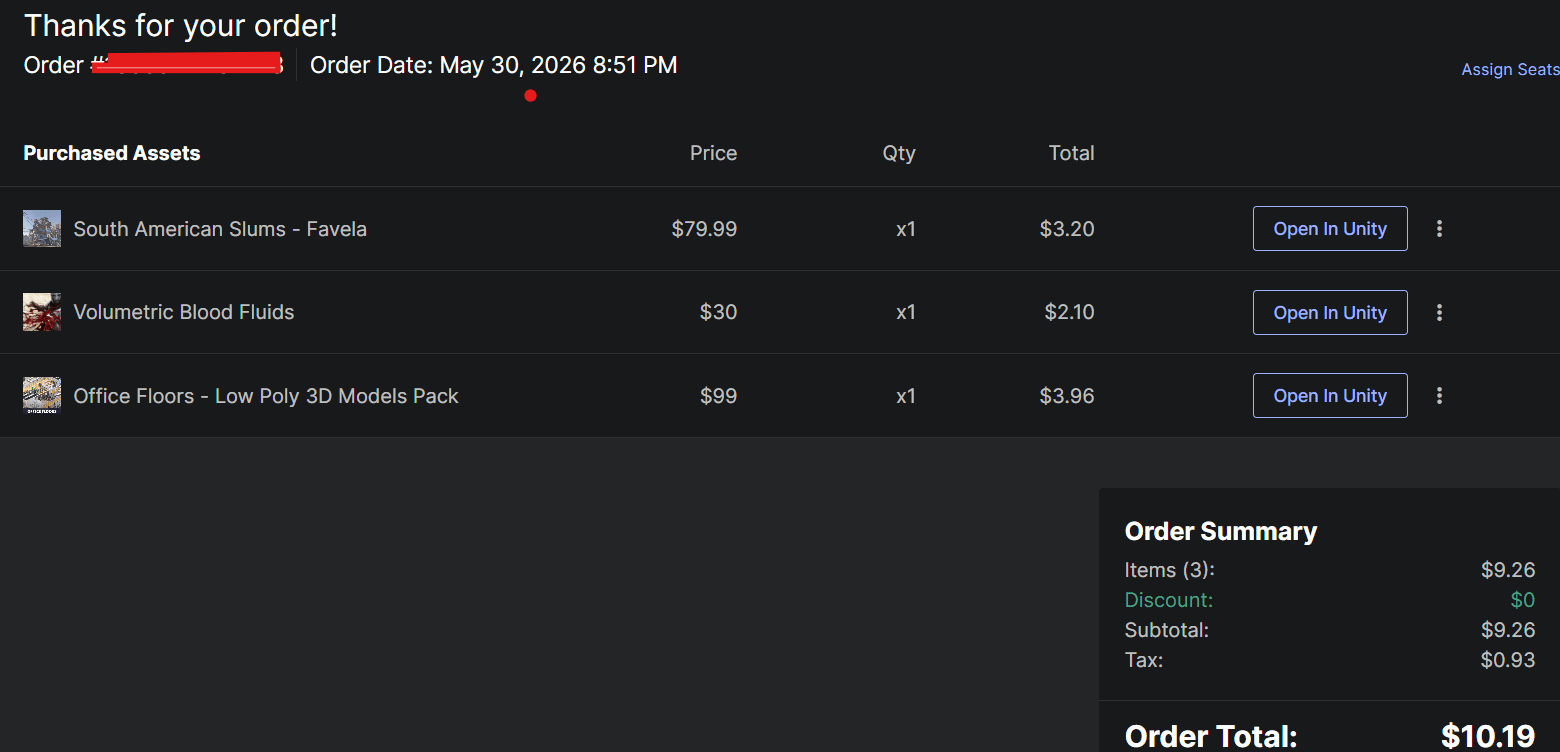Open the Volumetric Blood Fluids asset title

click(x=184, y=312)
